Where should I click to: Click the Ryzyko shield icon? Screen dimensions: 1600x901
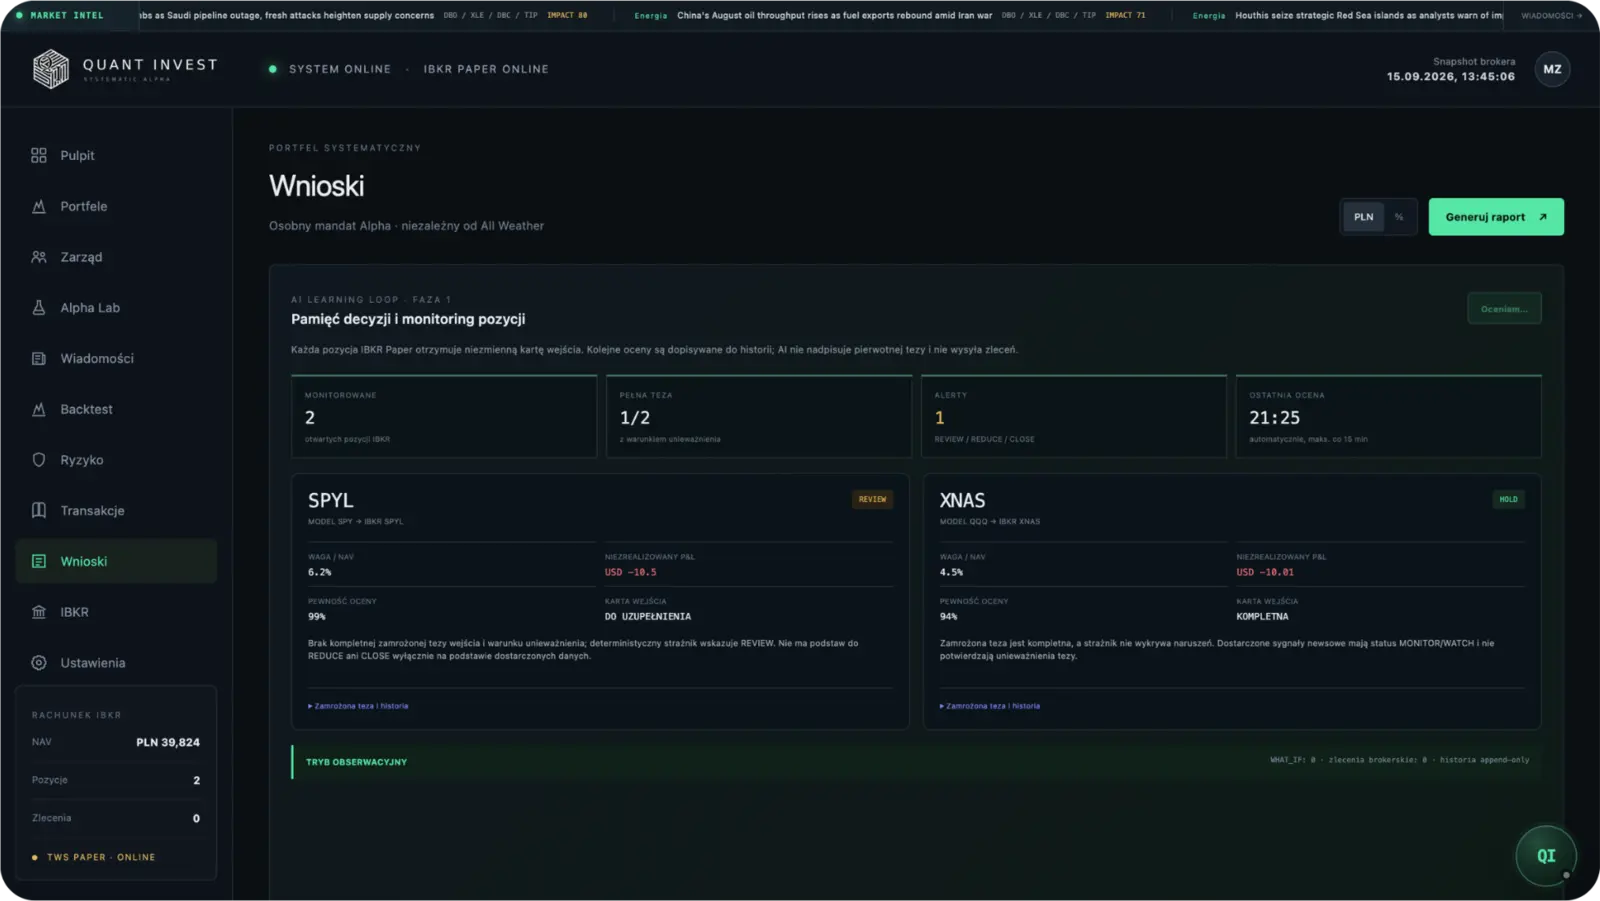[x=39, y=460]
